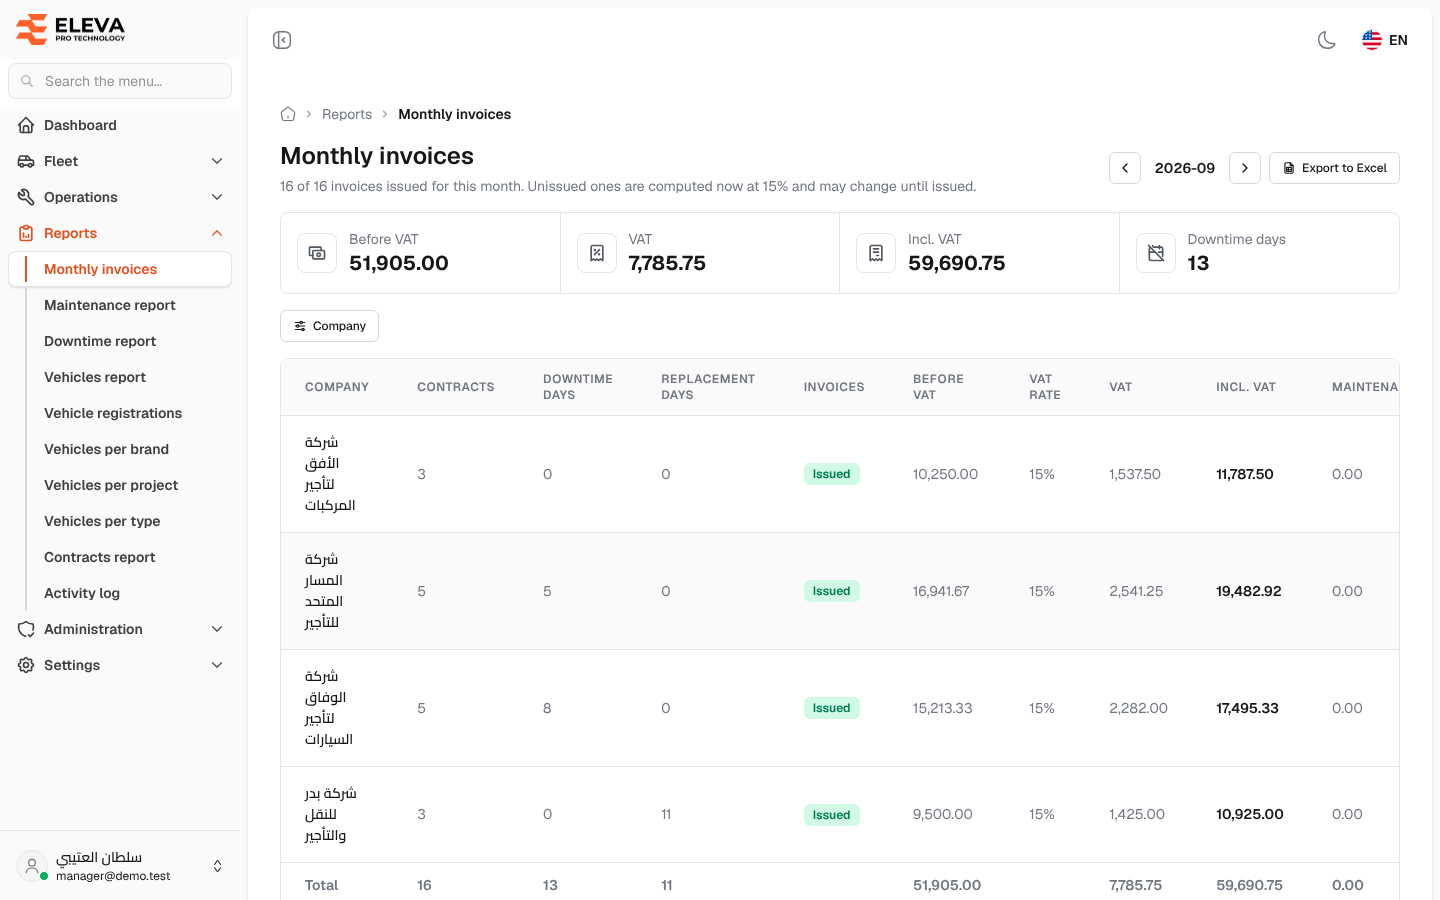Open Vehicles per brand report
The width and height of the screenshot is (1440, 900).
pos(106,449)
